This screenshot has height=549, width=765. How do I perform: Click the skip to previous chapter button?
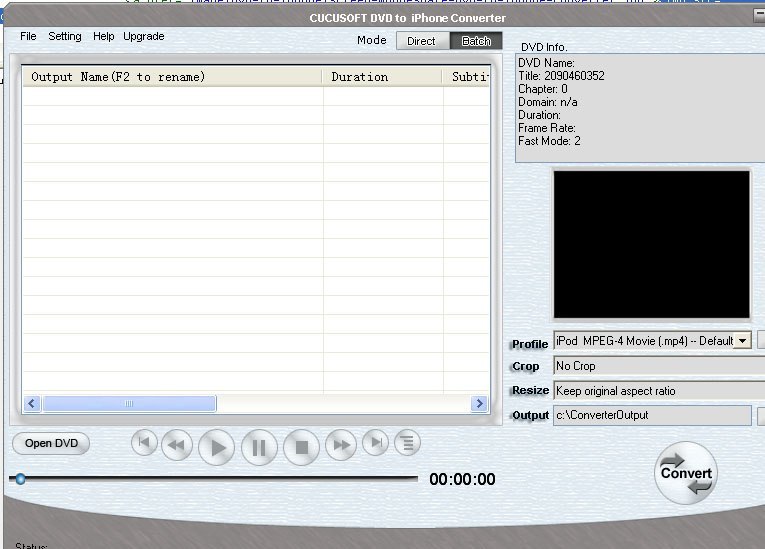[144, 443]
